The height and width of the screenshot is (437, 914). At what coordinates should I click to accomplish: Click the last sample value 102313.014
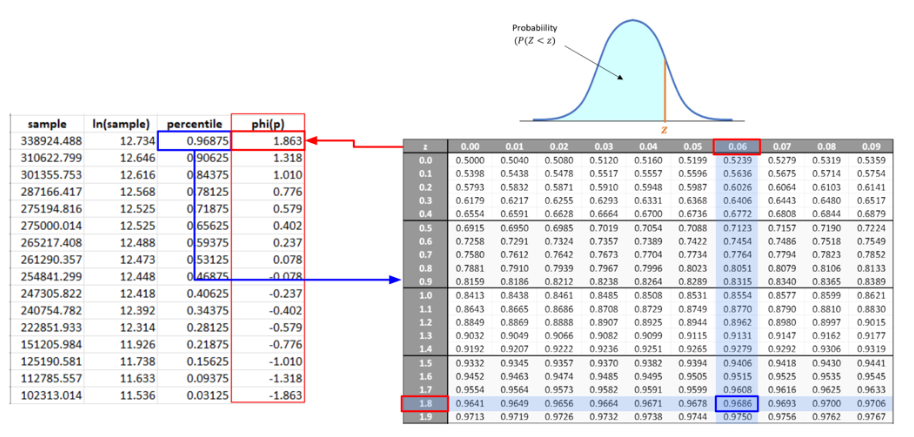[x=47, y=395]
